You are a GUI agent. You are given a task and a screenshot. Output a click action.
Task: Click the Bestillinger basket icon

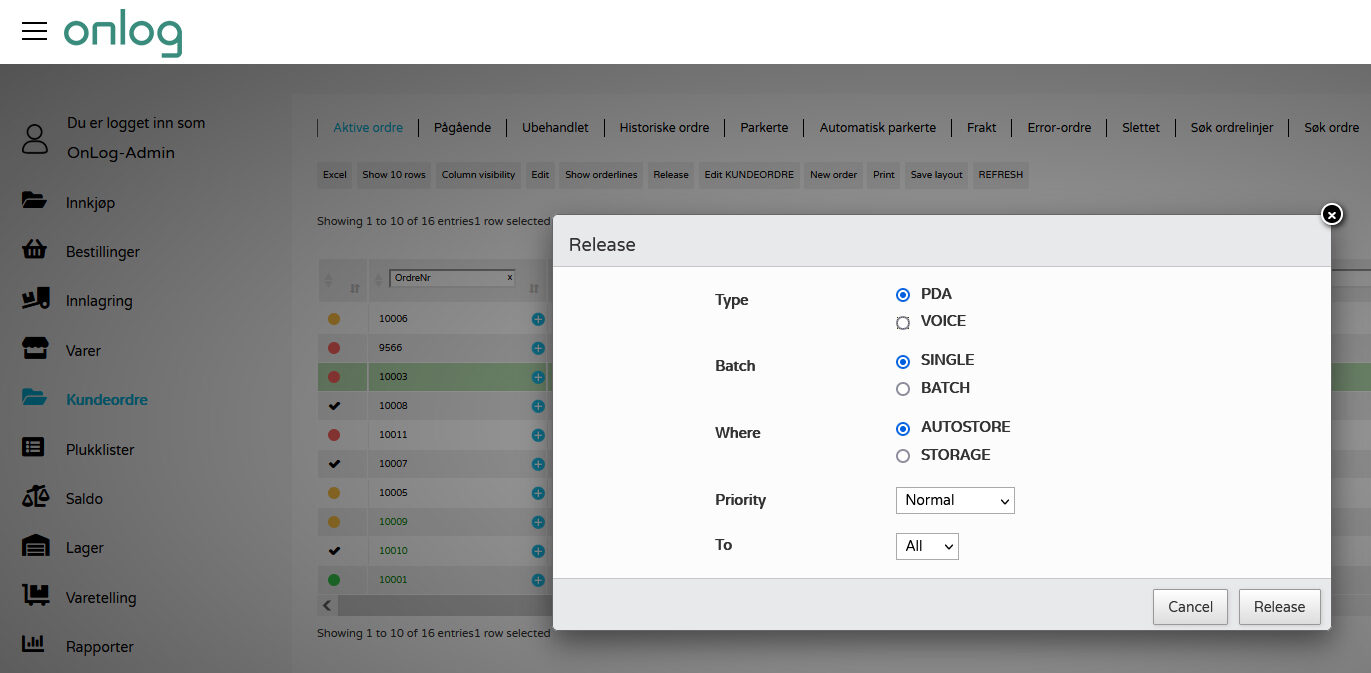point(35,251)
